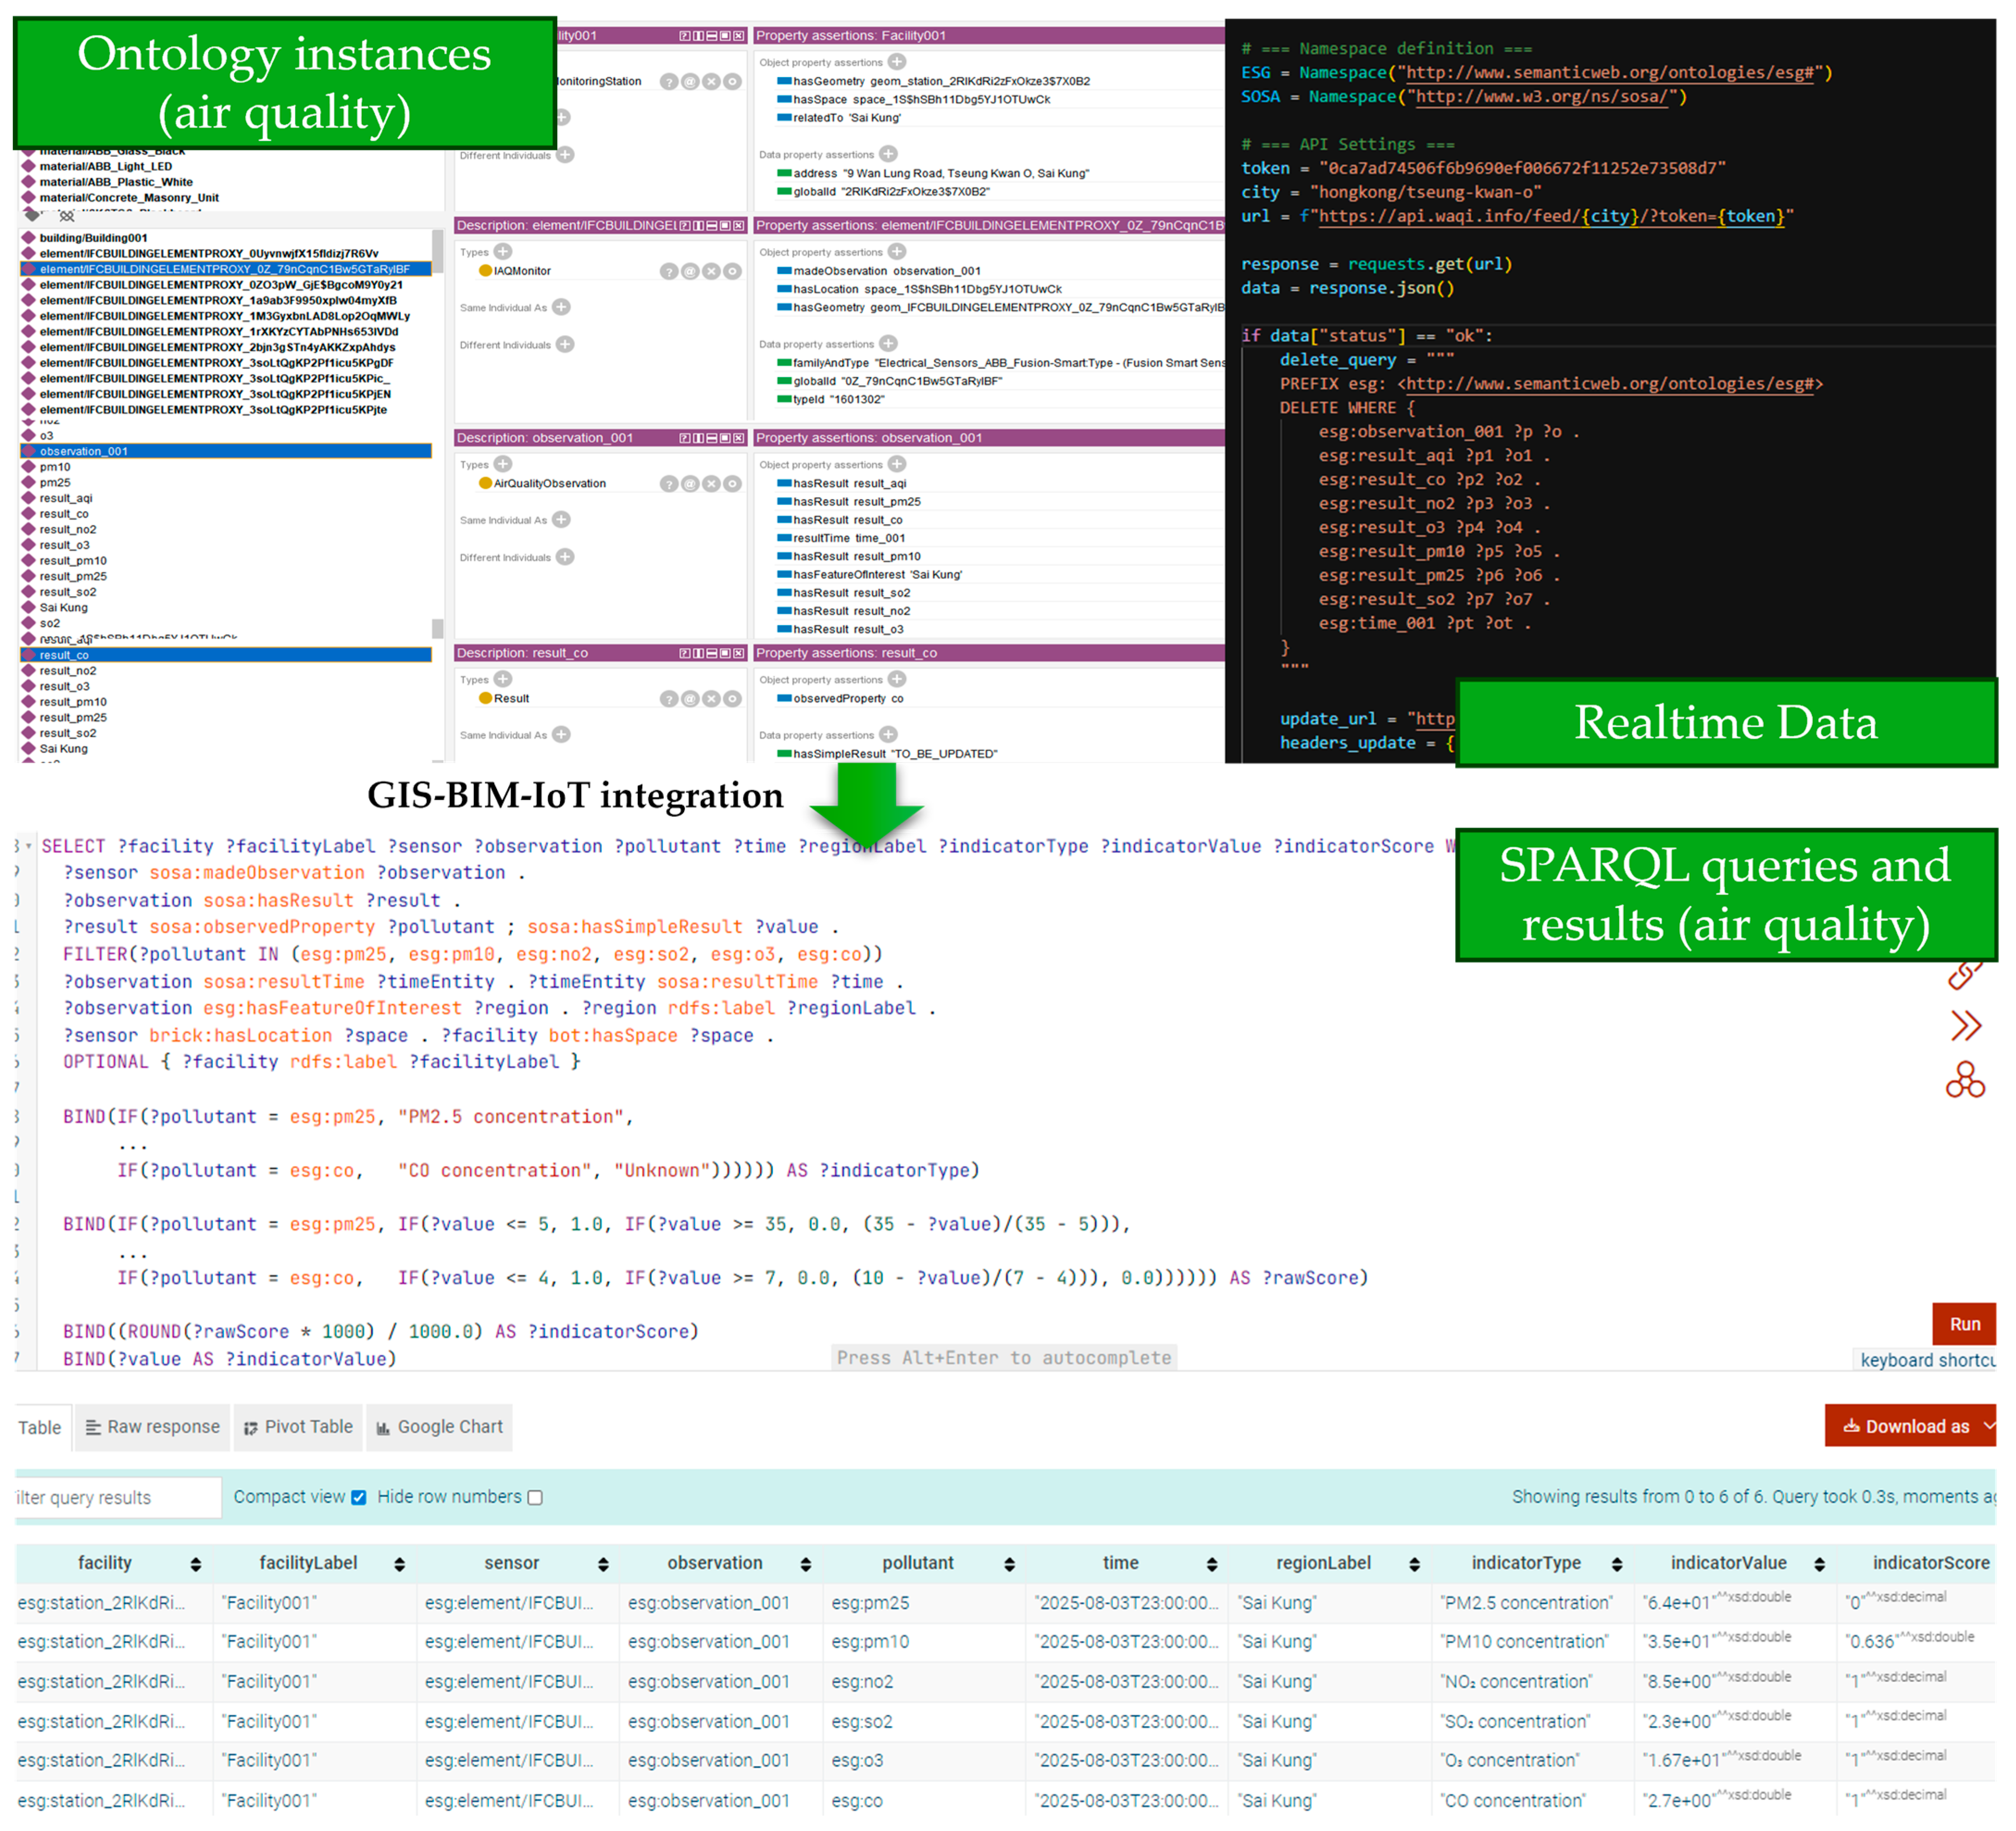Focus the filter query results field
2016x1831 pixels.
click(x=115, y=1497)
